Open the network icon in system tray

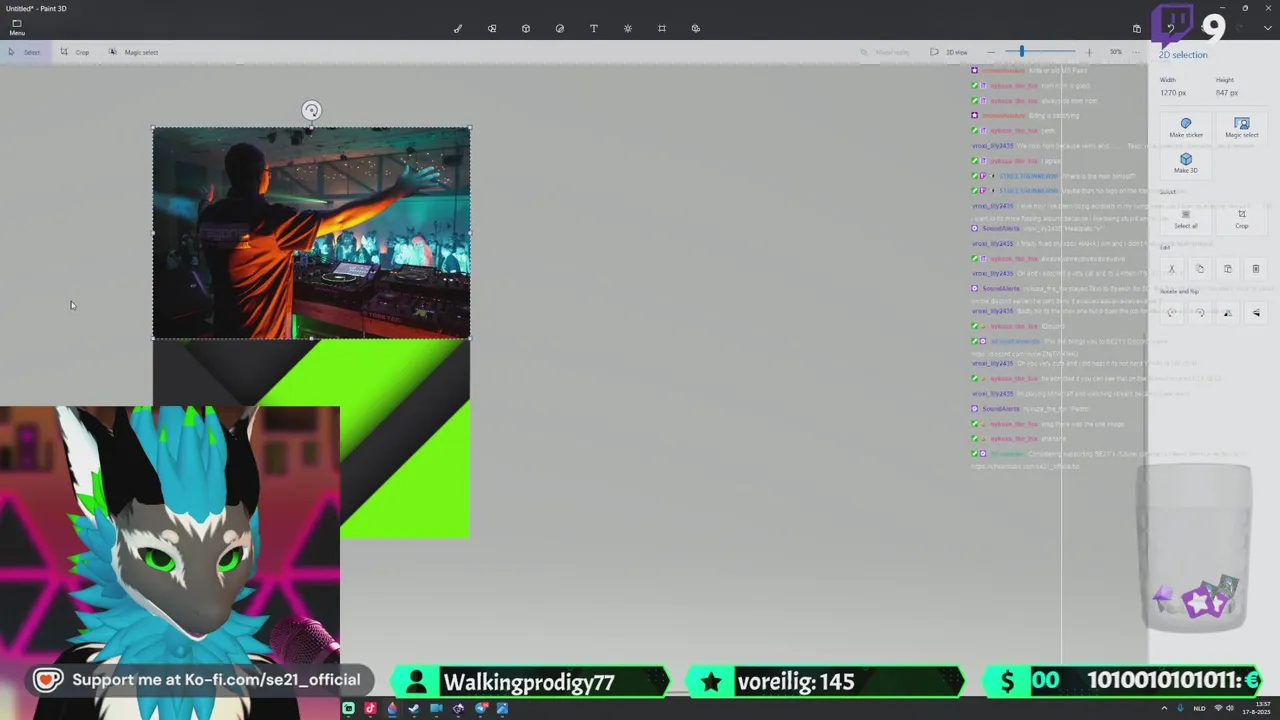tap(1217, 708)
